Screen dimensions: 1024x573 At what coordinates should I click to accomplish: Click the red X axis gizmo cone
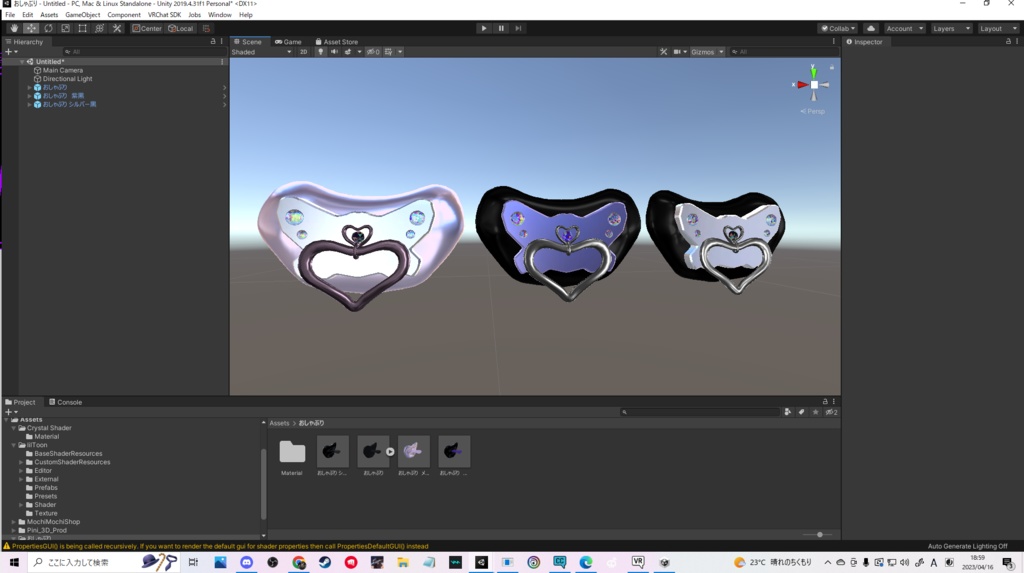[x=801, y=84]
